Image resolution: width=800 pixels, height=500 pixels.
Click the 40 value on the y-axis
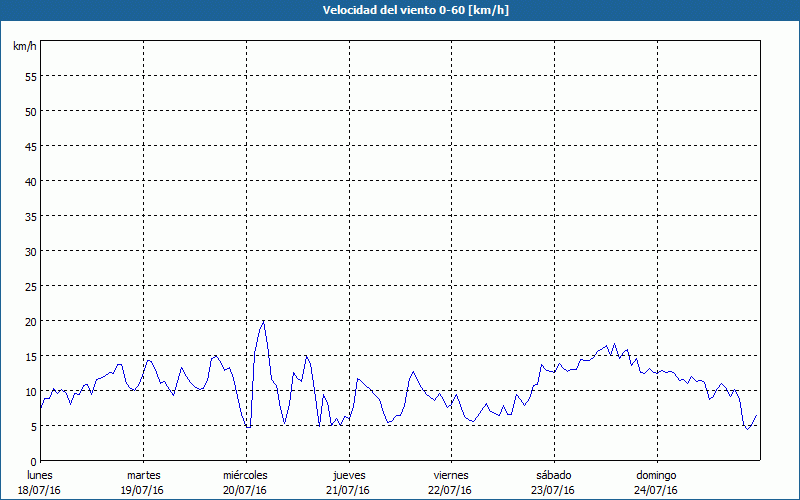pos(30,181)
